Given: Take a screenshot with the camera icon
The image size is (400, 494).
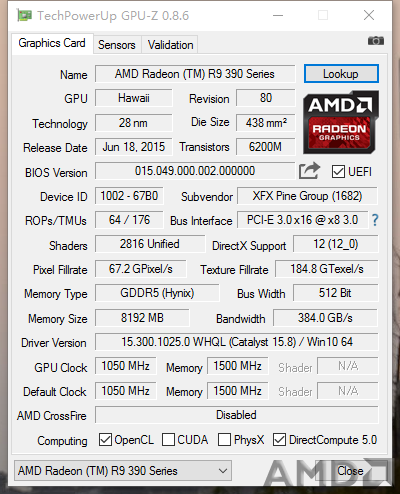Looking at the screenshot, I should [x=376, y=41].
